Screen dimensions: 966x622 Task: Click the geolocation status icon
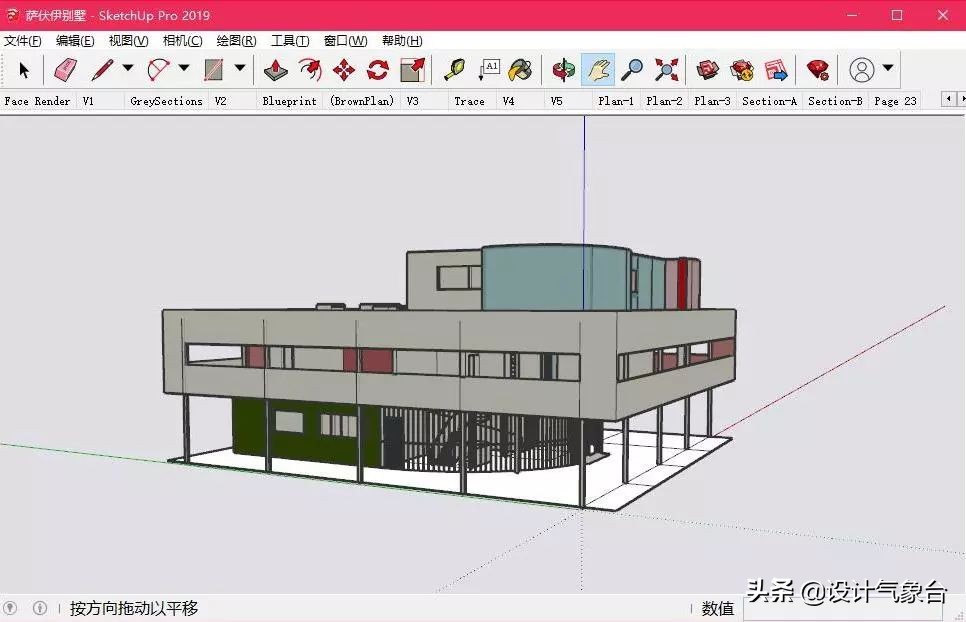pos(10,608)
